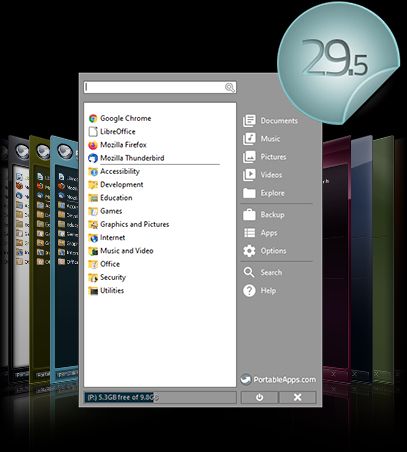Open the Videos folder icon
This screenshot has height=452, width=407.
[249, 175]
